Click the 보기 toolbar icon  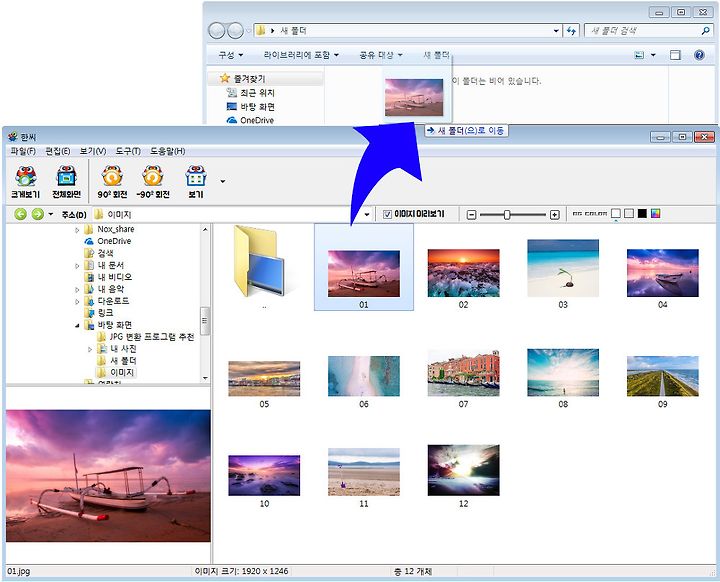196,182
